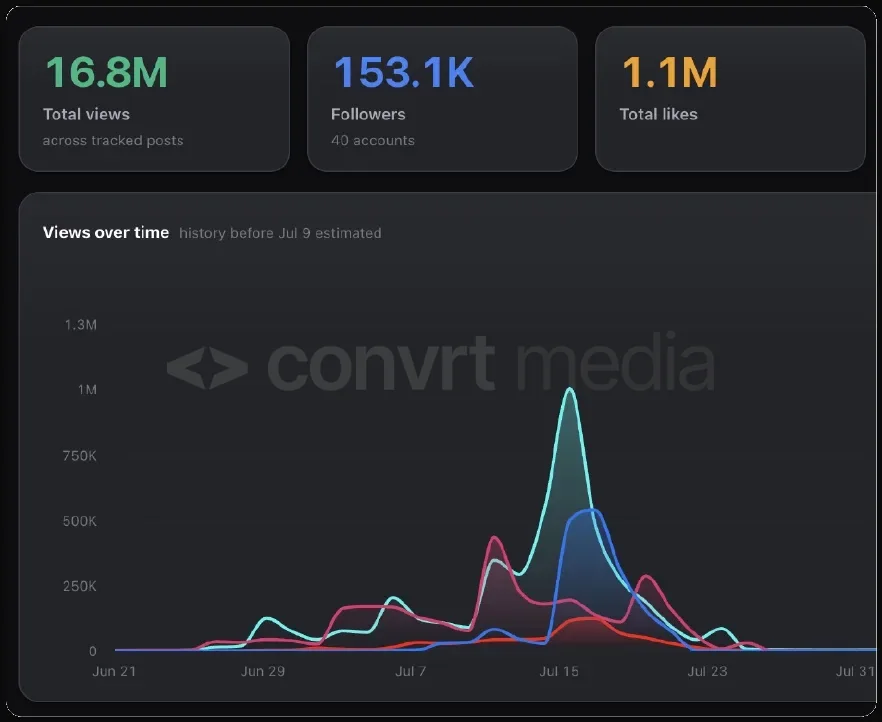Click the Jun 21 x-axis label
882x722 pixels.
[114, 671]
